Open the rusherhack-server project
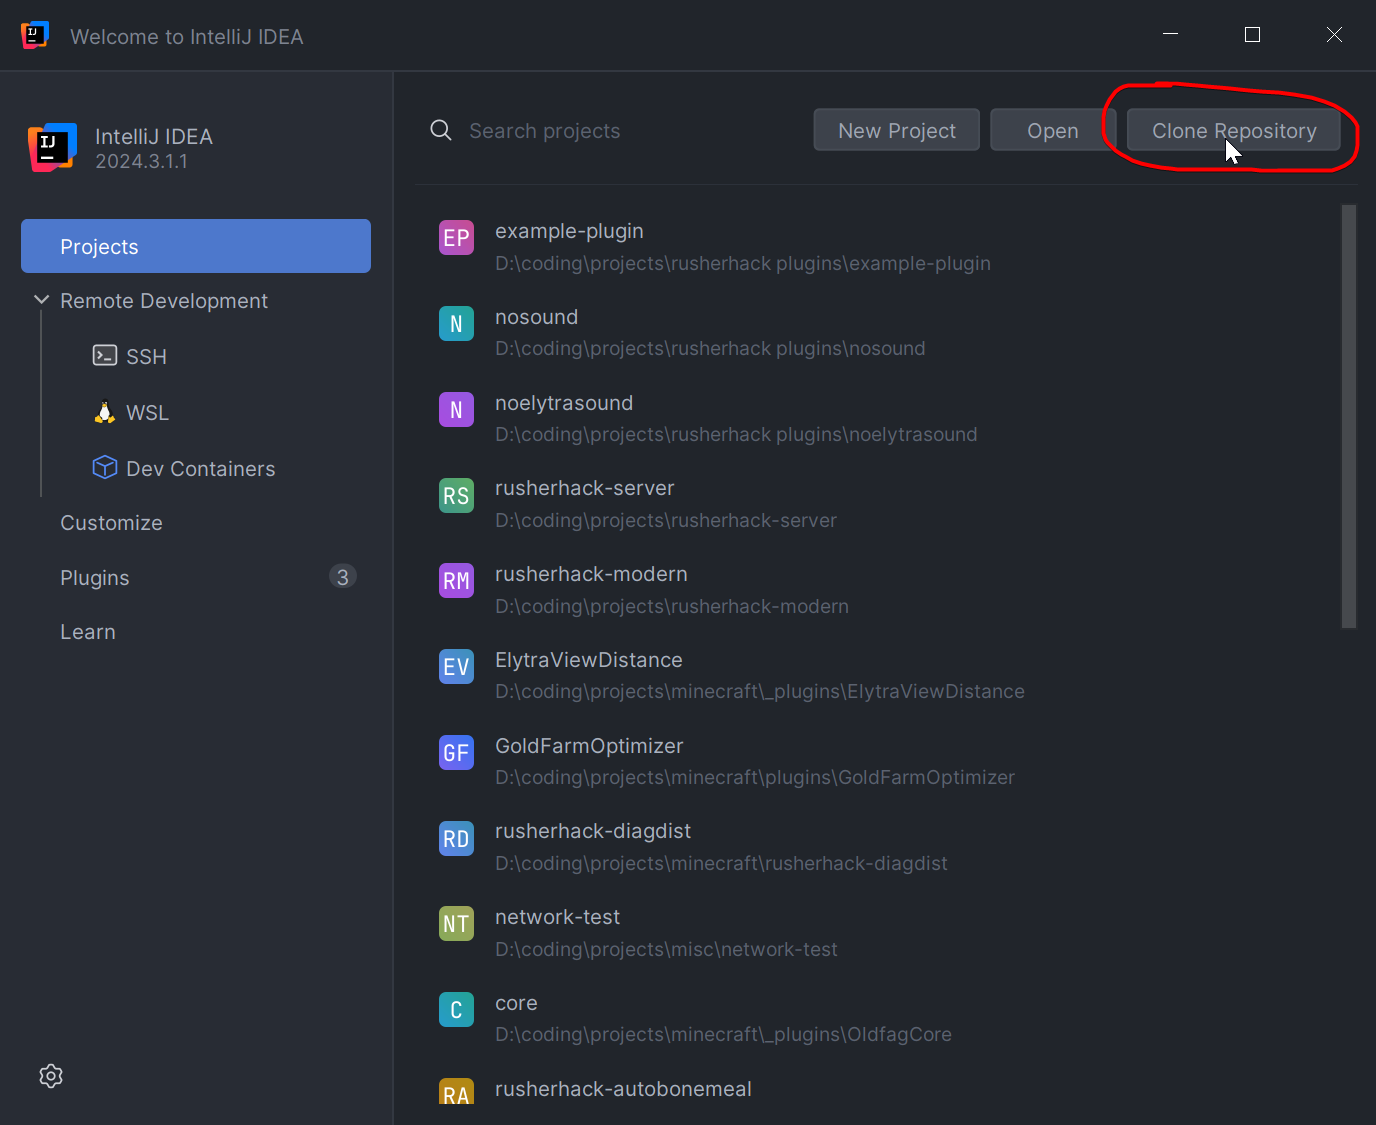The image size is (1376, 1125). 585,488
